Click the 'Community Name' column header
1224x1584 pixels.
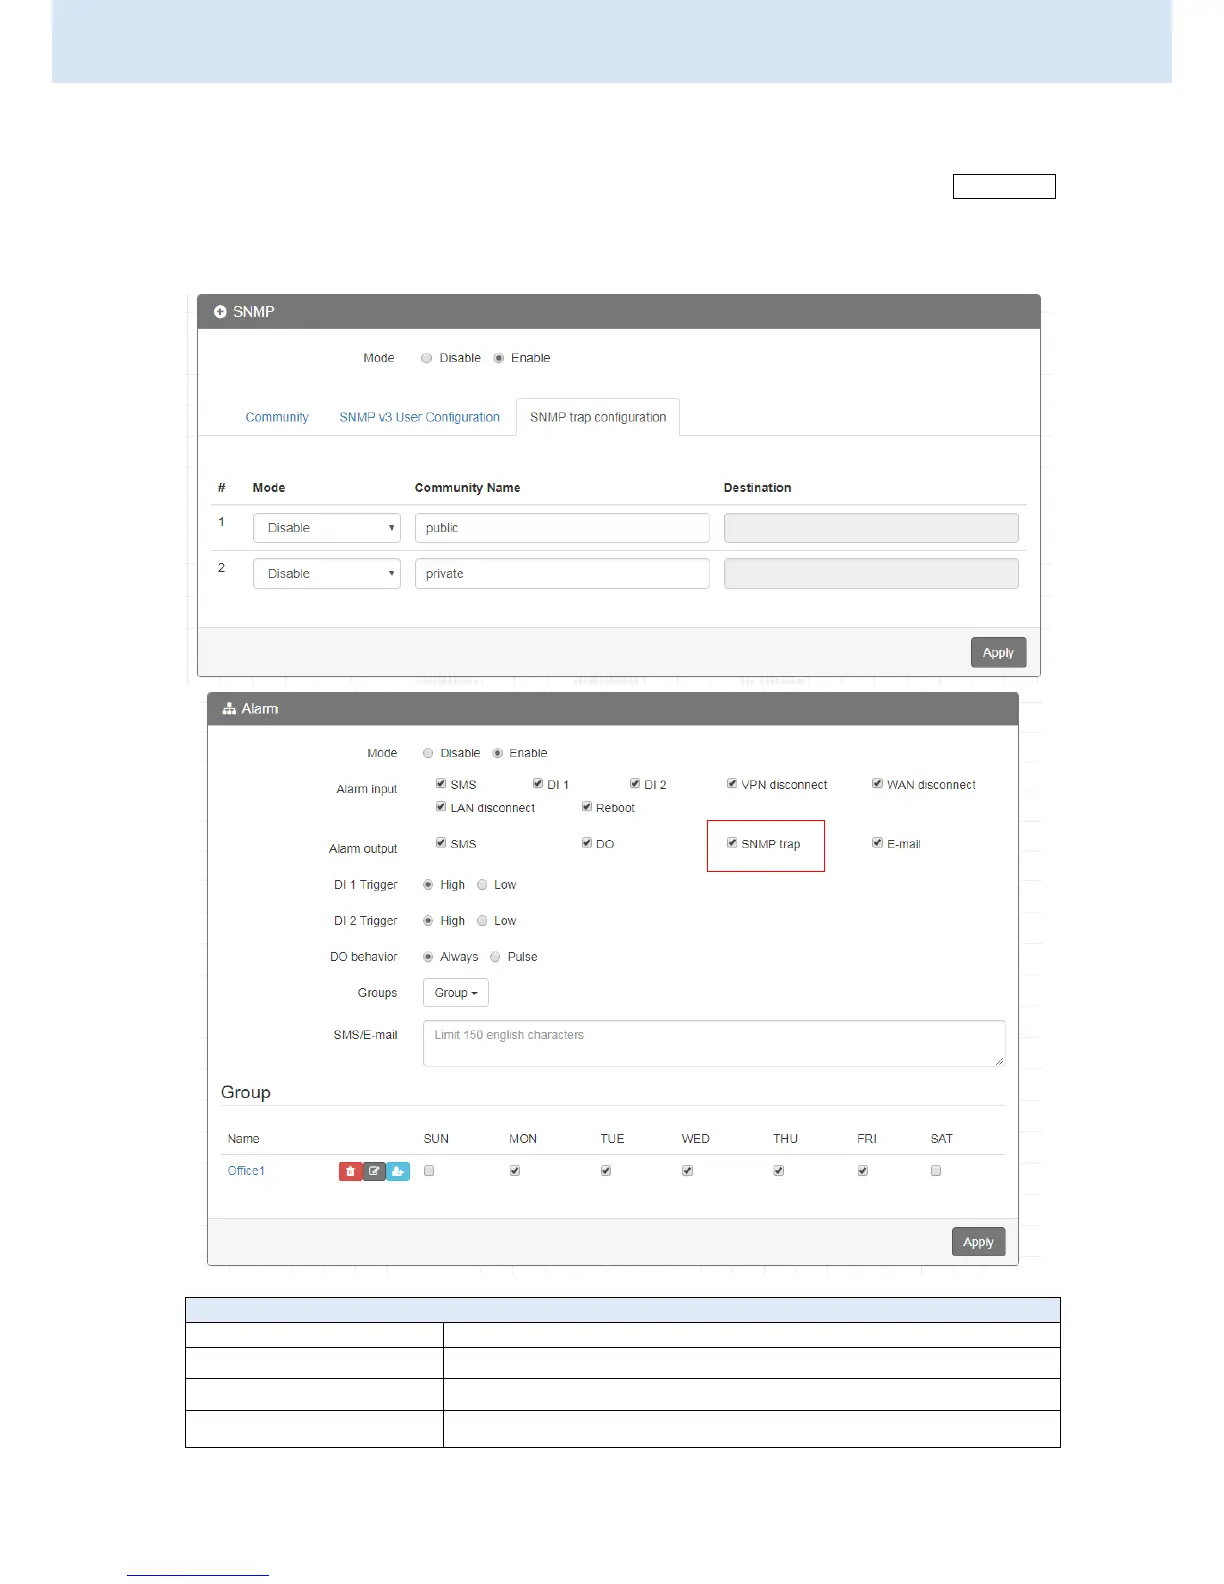(467, 488)
